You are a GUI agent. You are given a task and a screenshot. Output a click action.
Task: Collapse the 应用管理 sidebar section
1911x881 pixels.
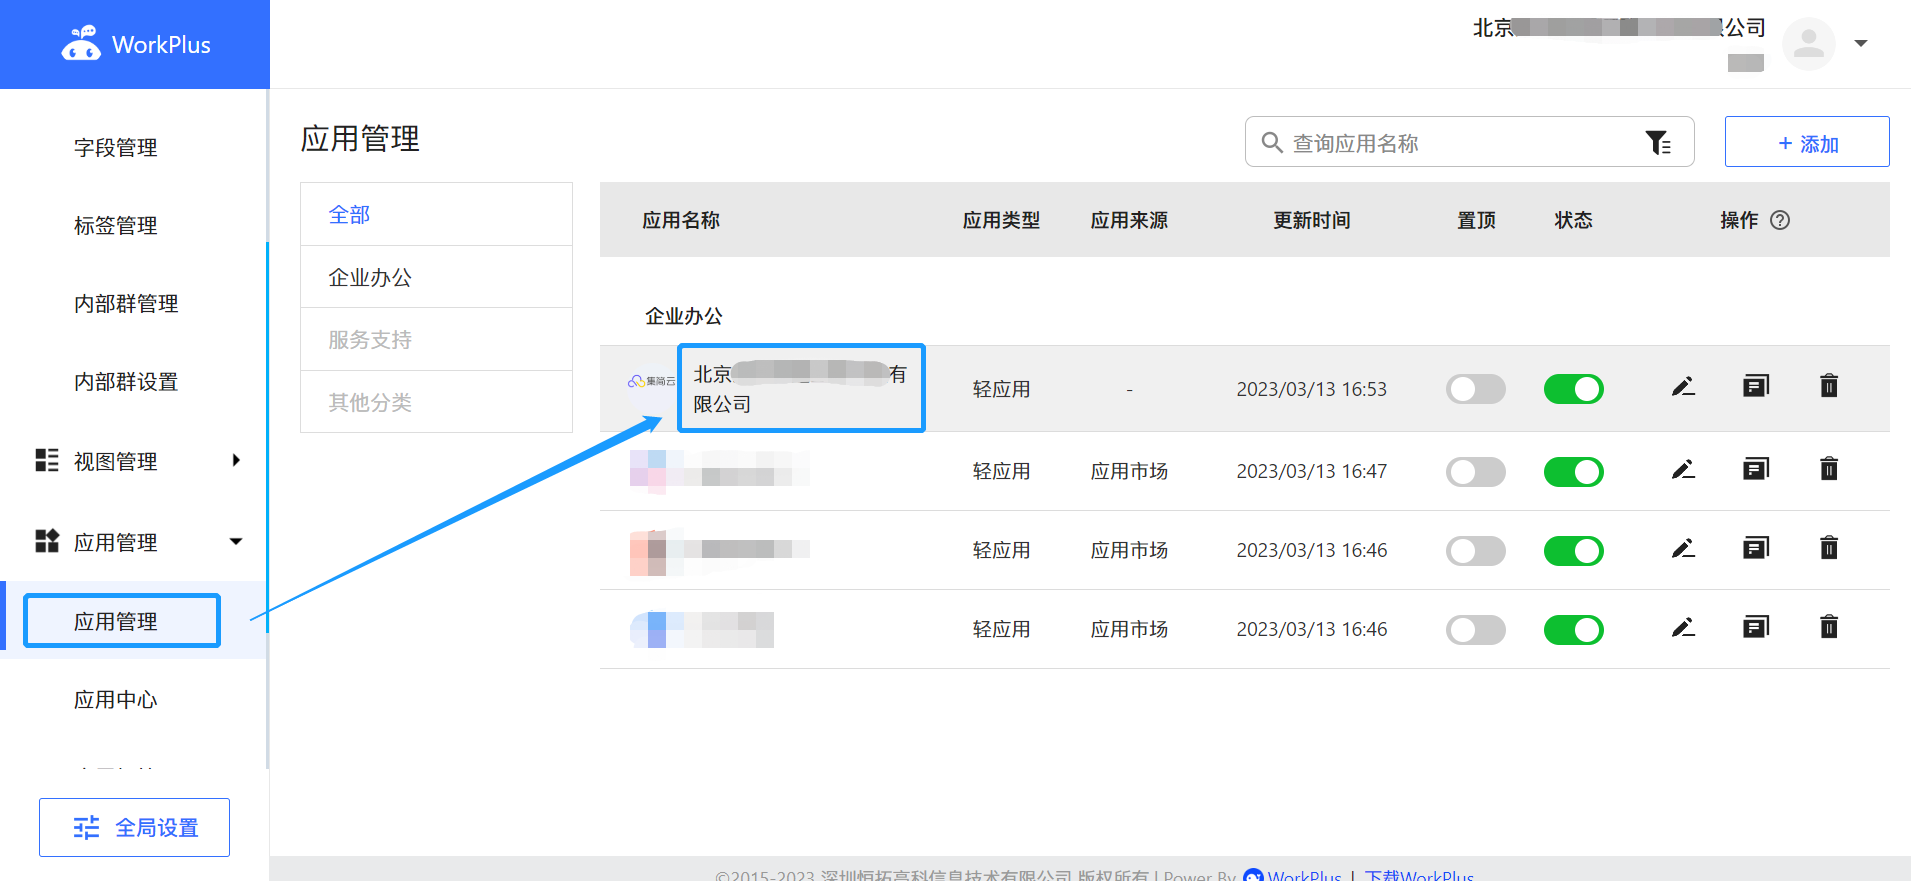[236, 542]
